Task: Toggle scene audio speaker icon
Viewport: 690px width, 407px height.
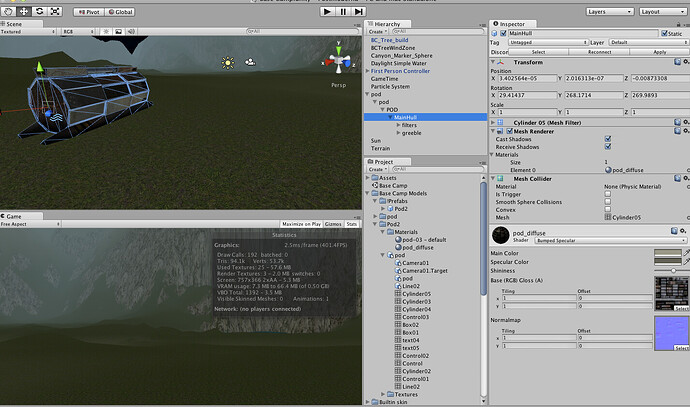Action: point(131,32)
